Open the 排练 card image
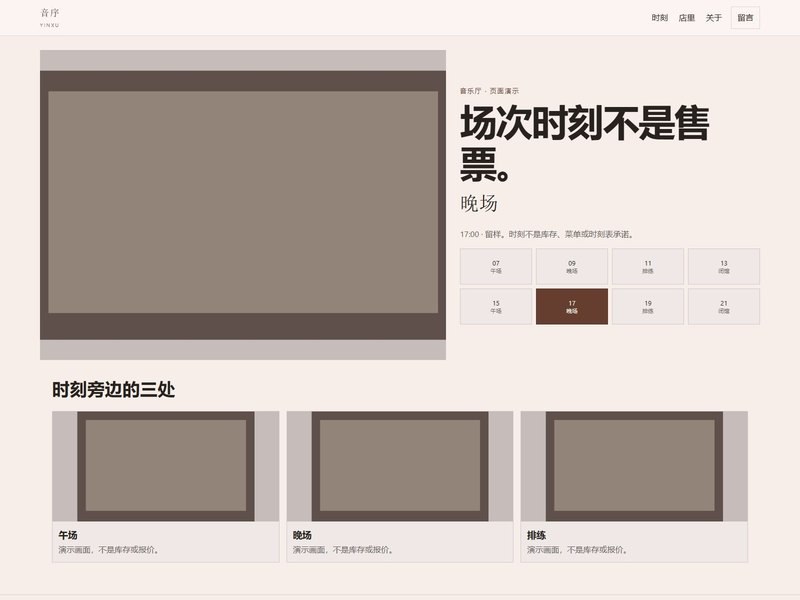The width and height of the screenshot is (800, 600). [x=634, y=466]
